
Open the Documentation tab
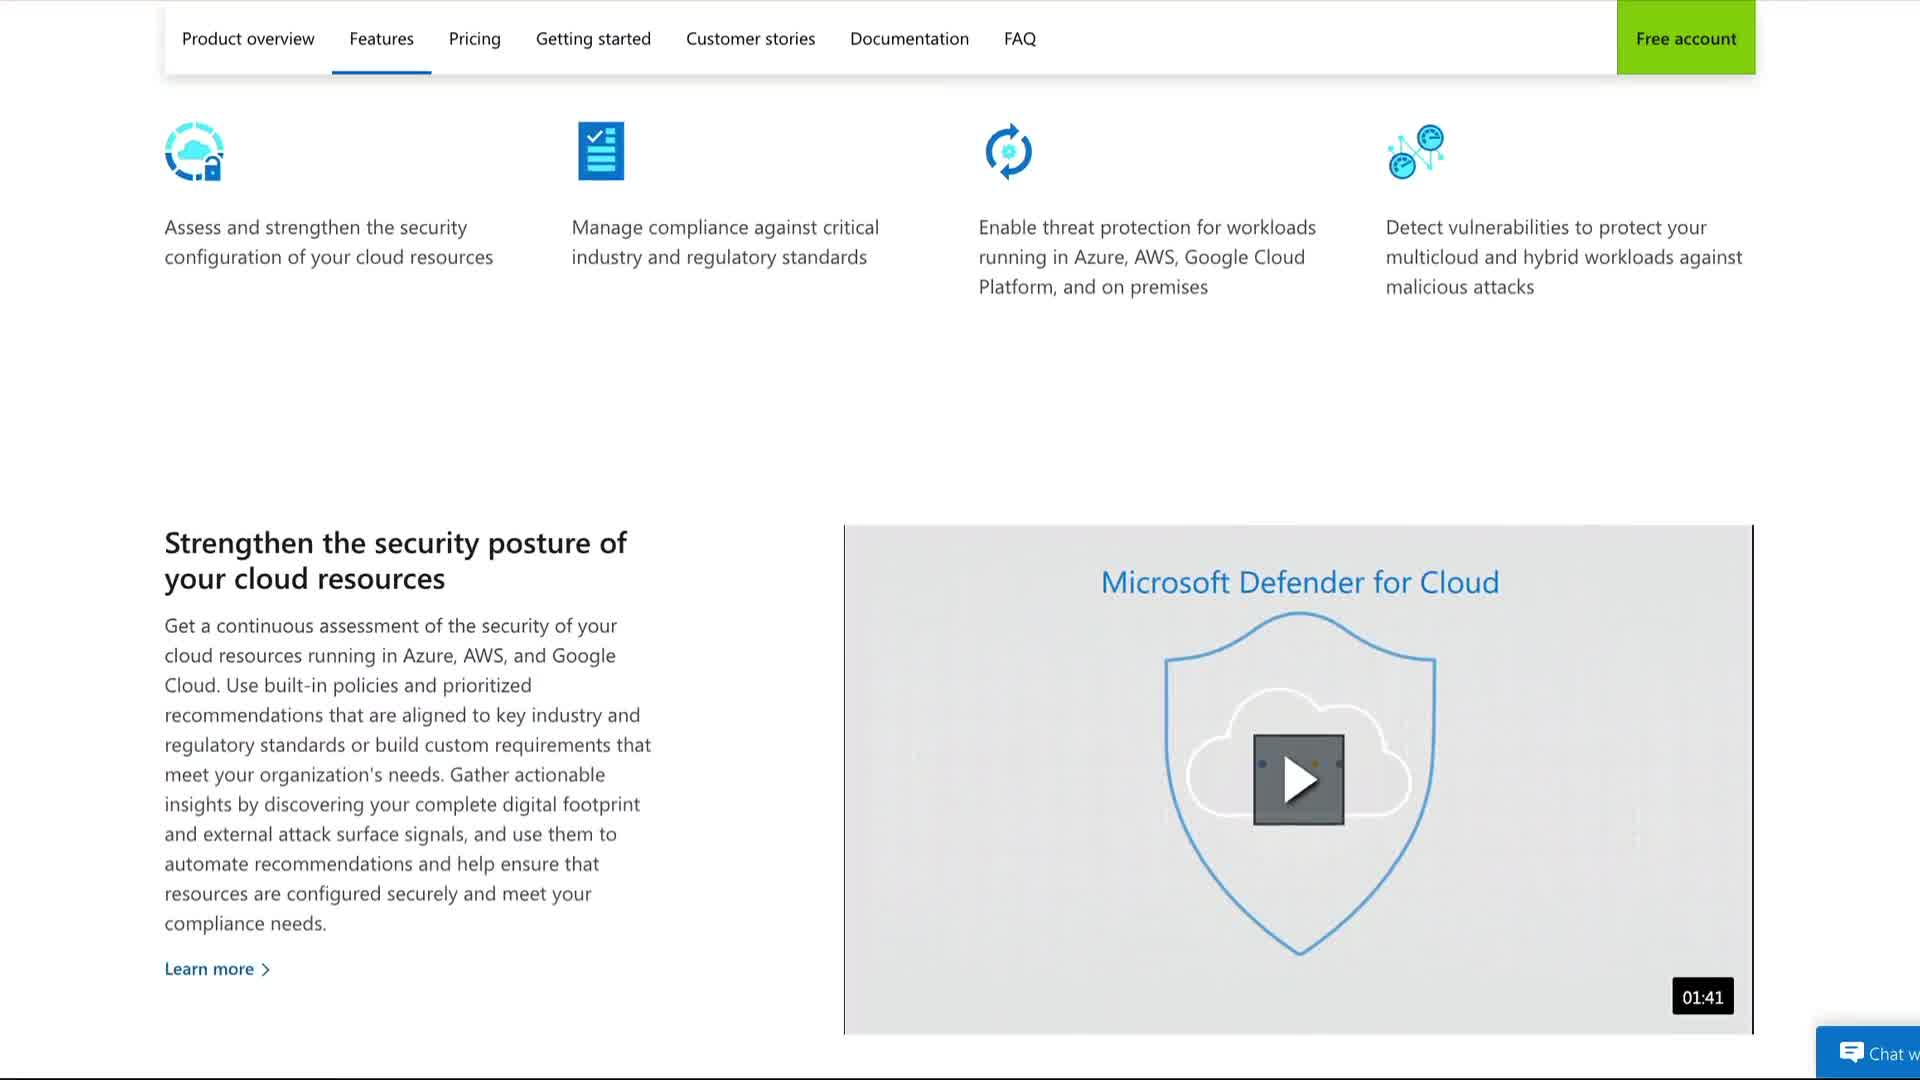(909, 39)
